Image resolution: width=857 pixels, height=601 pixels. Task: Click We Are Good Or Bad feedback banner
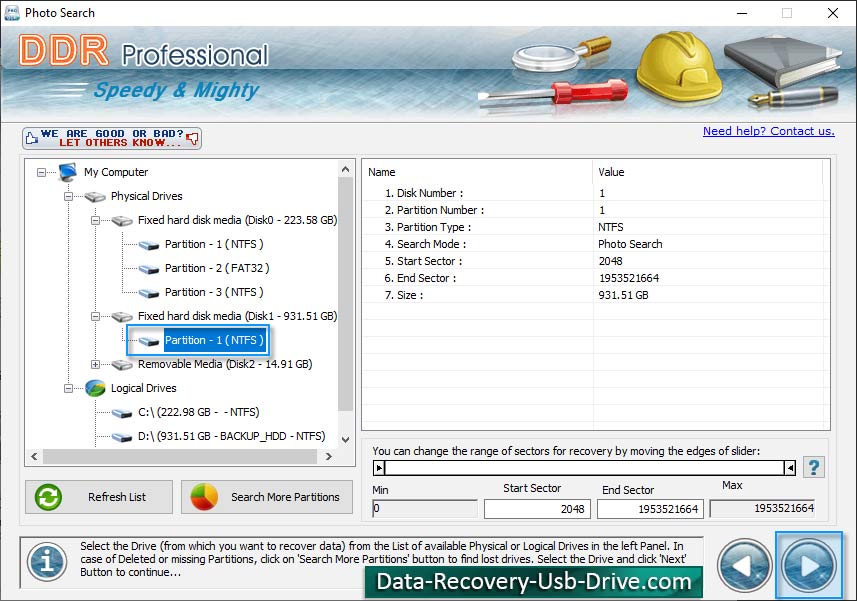[112, 138]
